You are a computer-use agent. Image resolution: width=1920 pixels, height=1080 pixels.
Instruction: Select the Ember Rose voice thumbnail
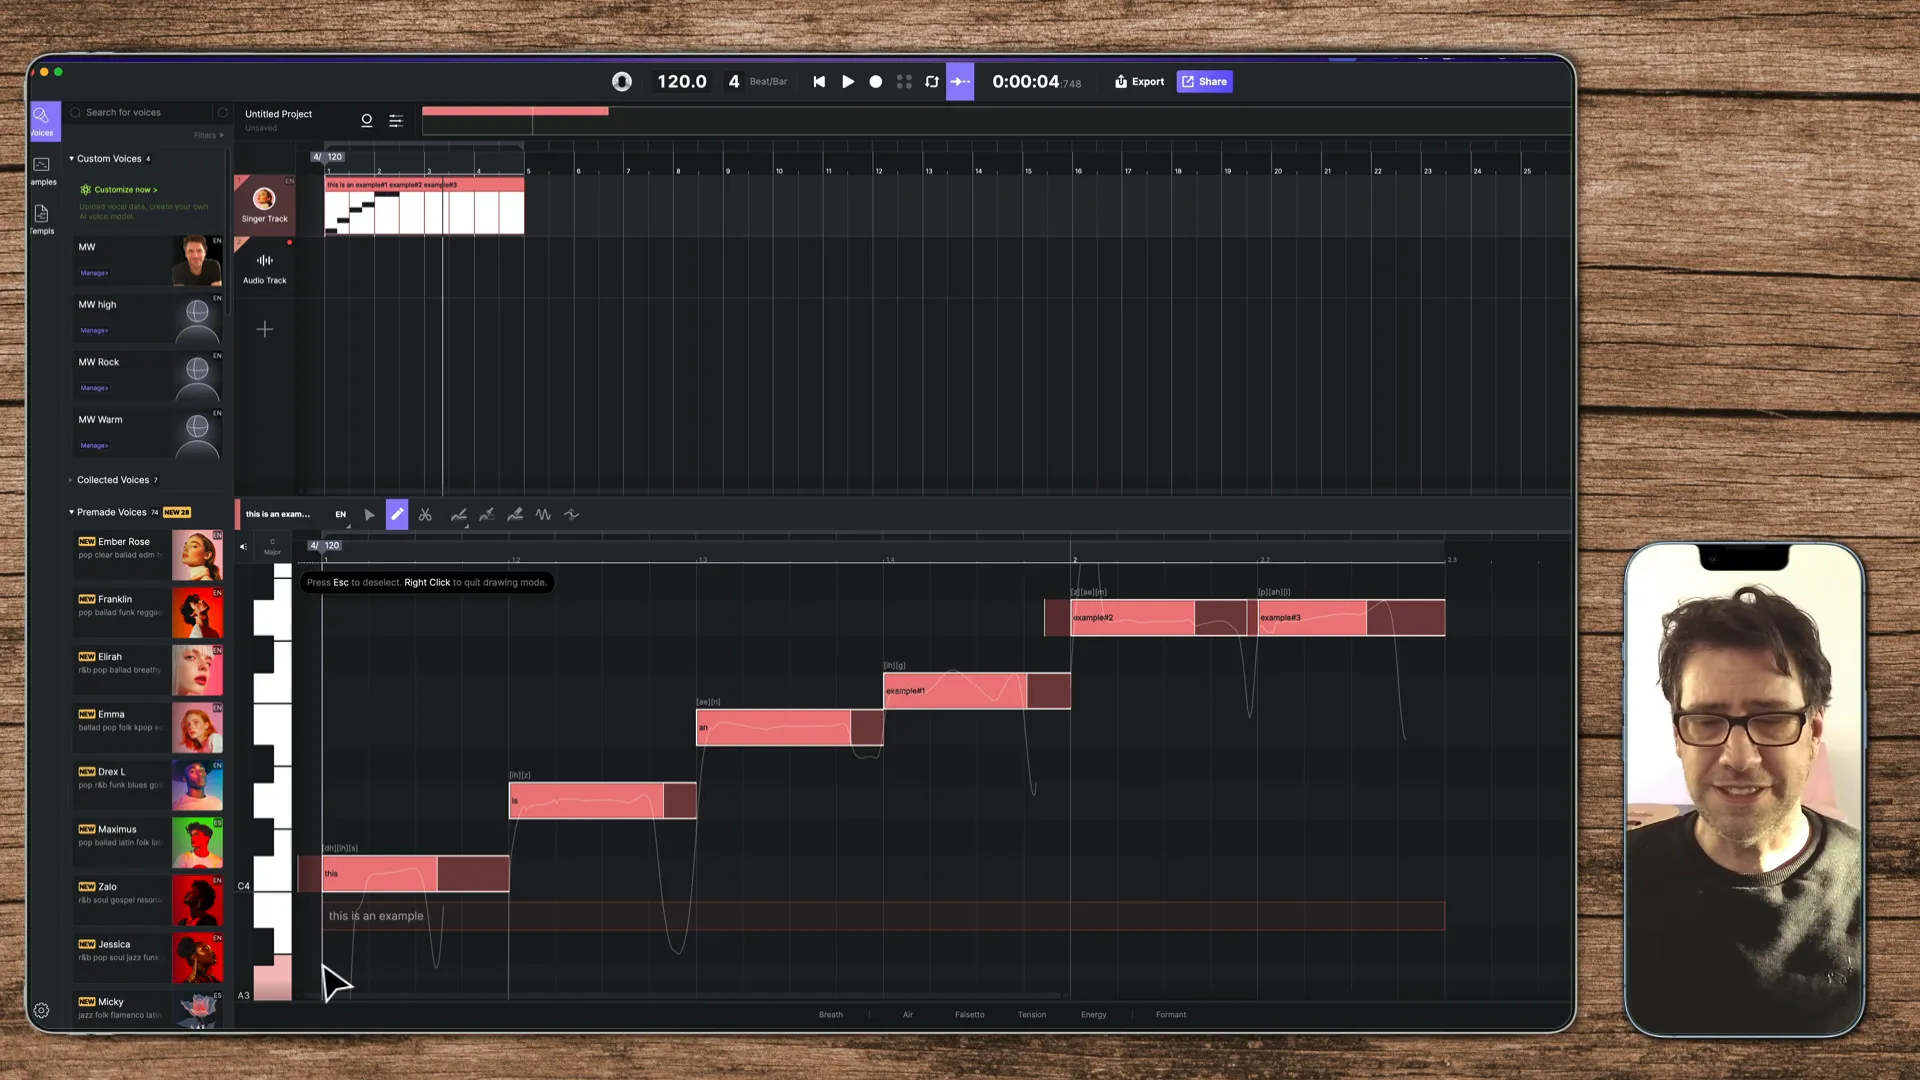pos(197,555)
